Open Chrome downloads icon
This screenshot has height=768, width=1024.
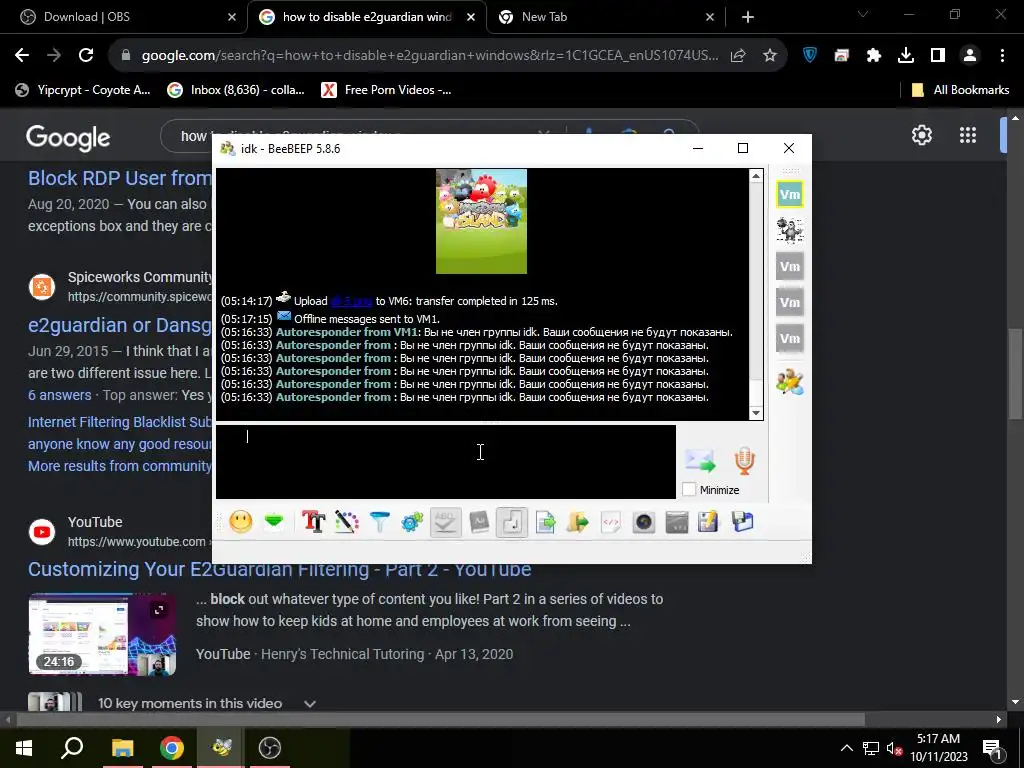pos(906,56)
